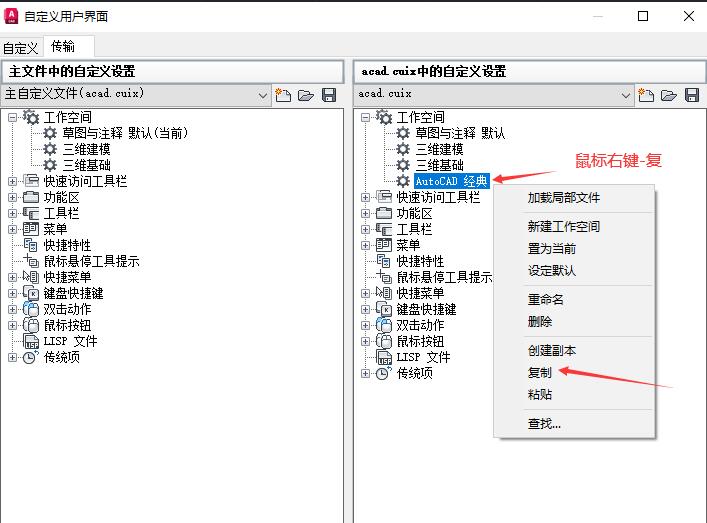Click LISP 文件 icon in right tree
Image resolution: width=707 pixels, height=523 pixels.
(x=384, y=358)
